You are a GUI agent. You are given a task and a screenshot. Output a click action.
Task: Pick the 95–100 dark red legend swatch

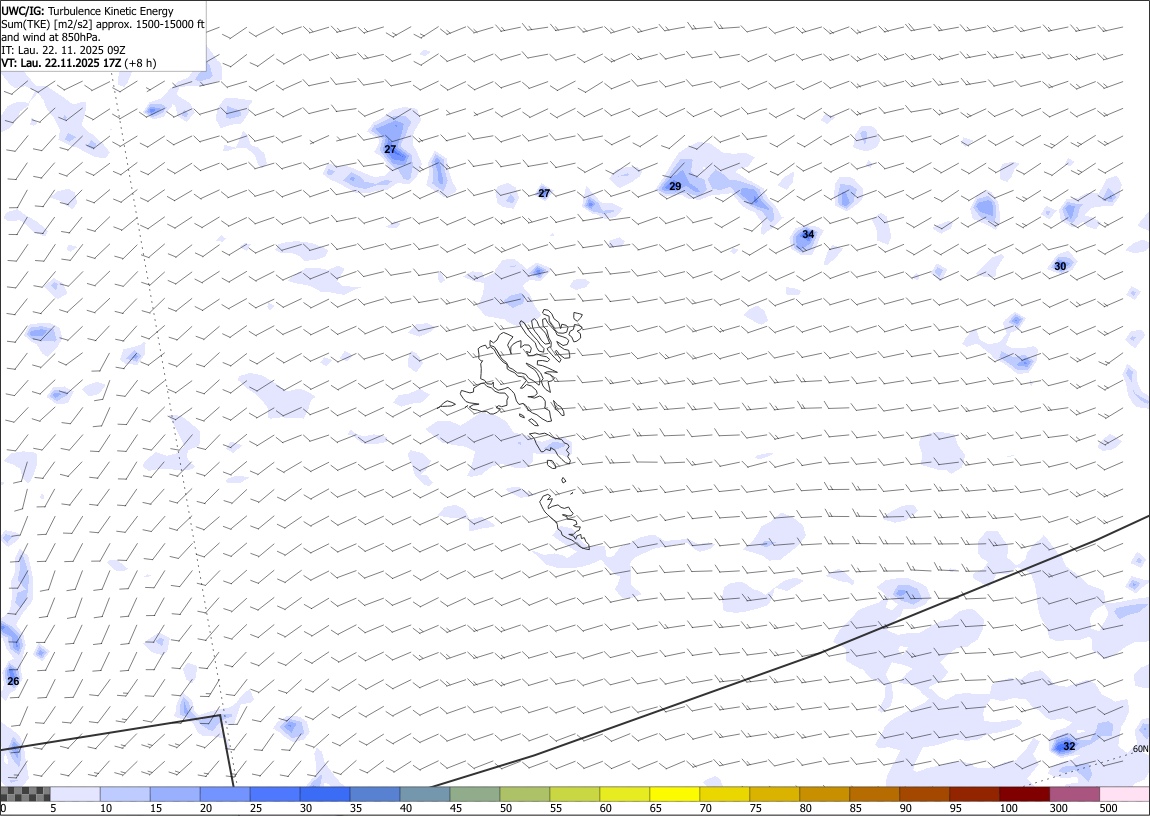[x=974, y=794]
